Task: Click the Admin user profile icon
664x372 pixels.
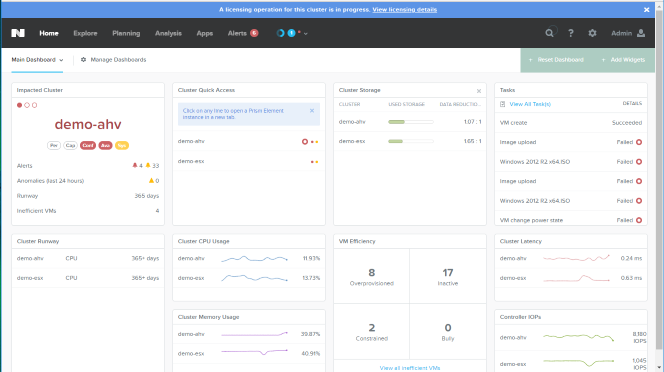Action: click(641, 33)
